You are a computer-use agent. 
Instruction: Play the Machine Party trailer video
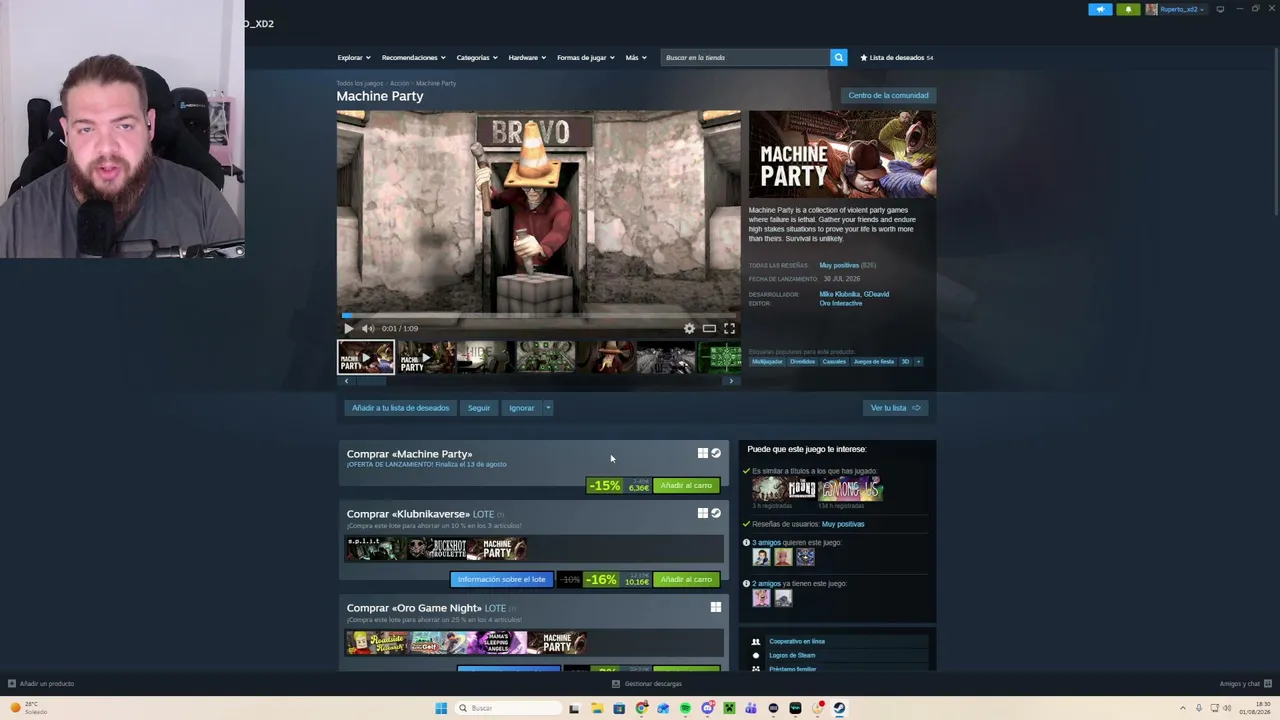tap(348, 328)
